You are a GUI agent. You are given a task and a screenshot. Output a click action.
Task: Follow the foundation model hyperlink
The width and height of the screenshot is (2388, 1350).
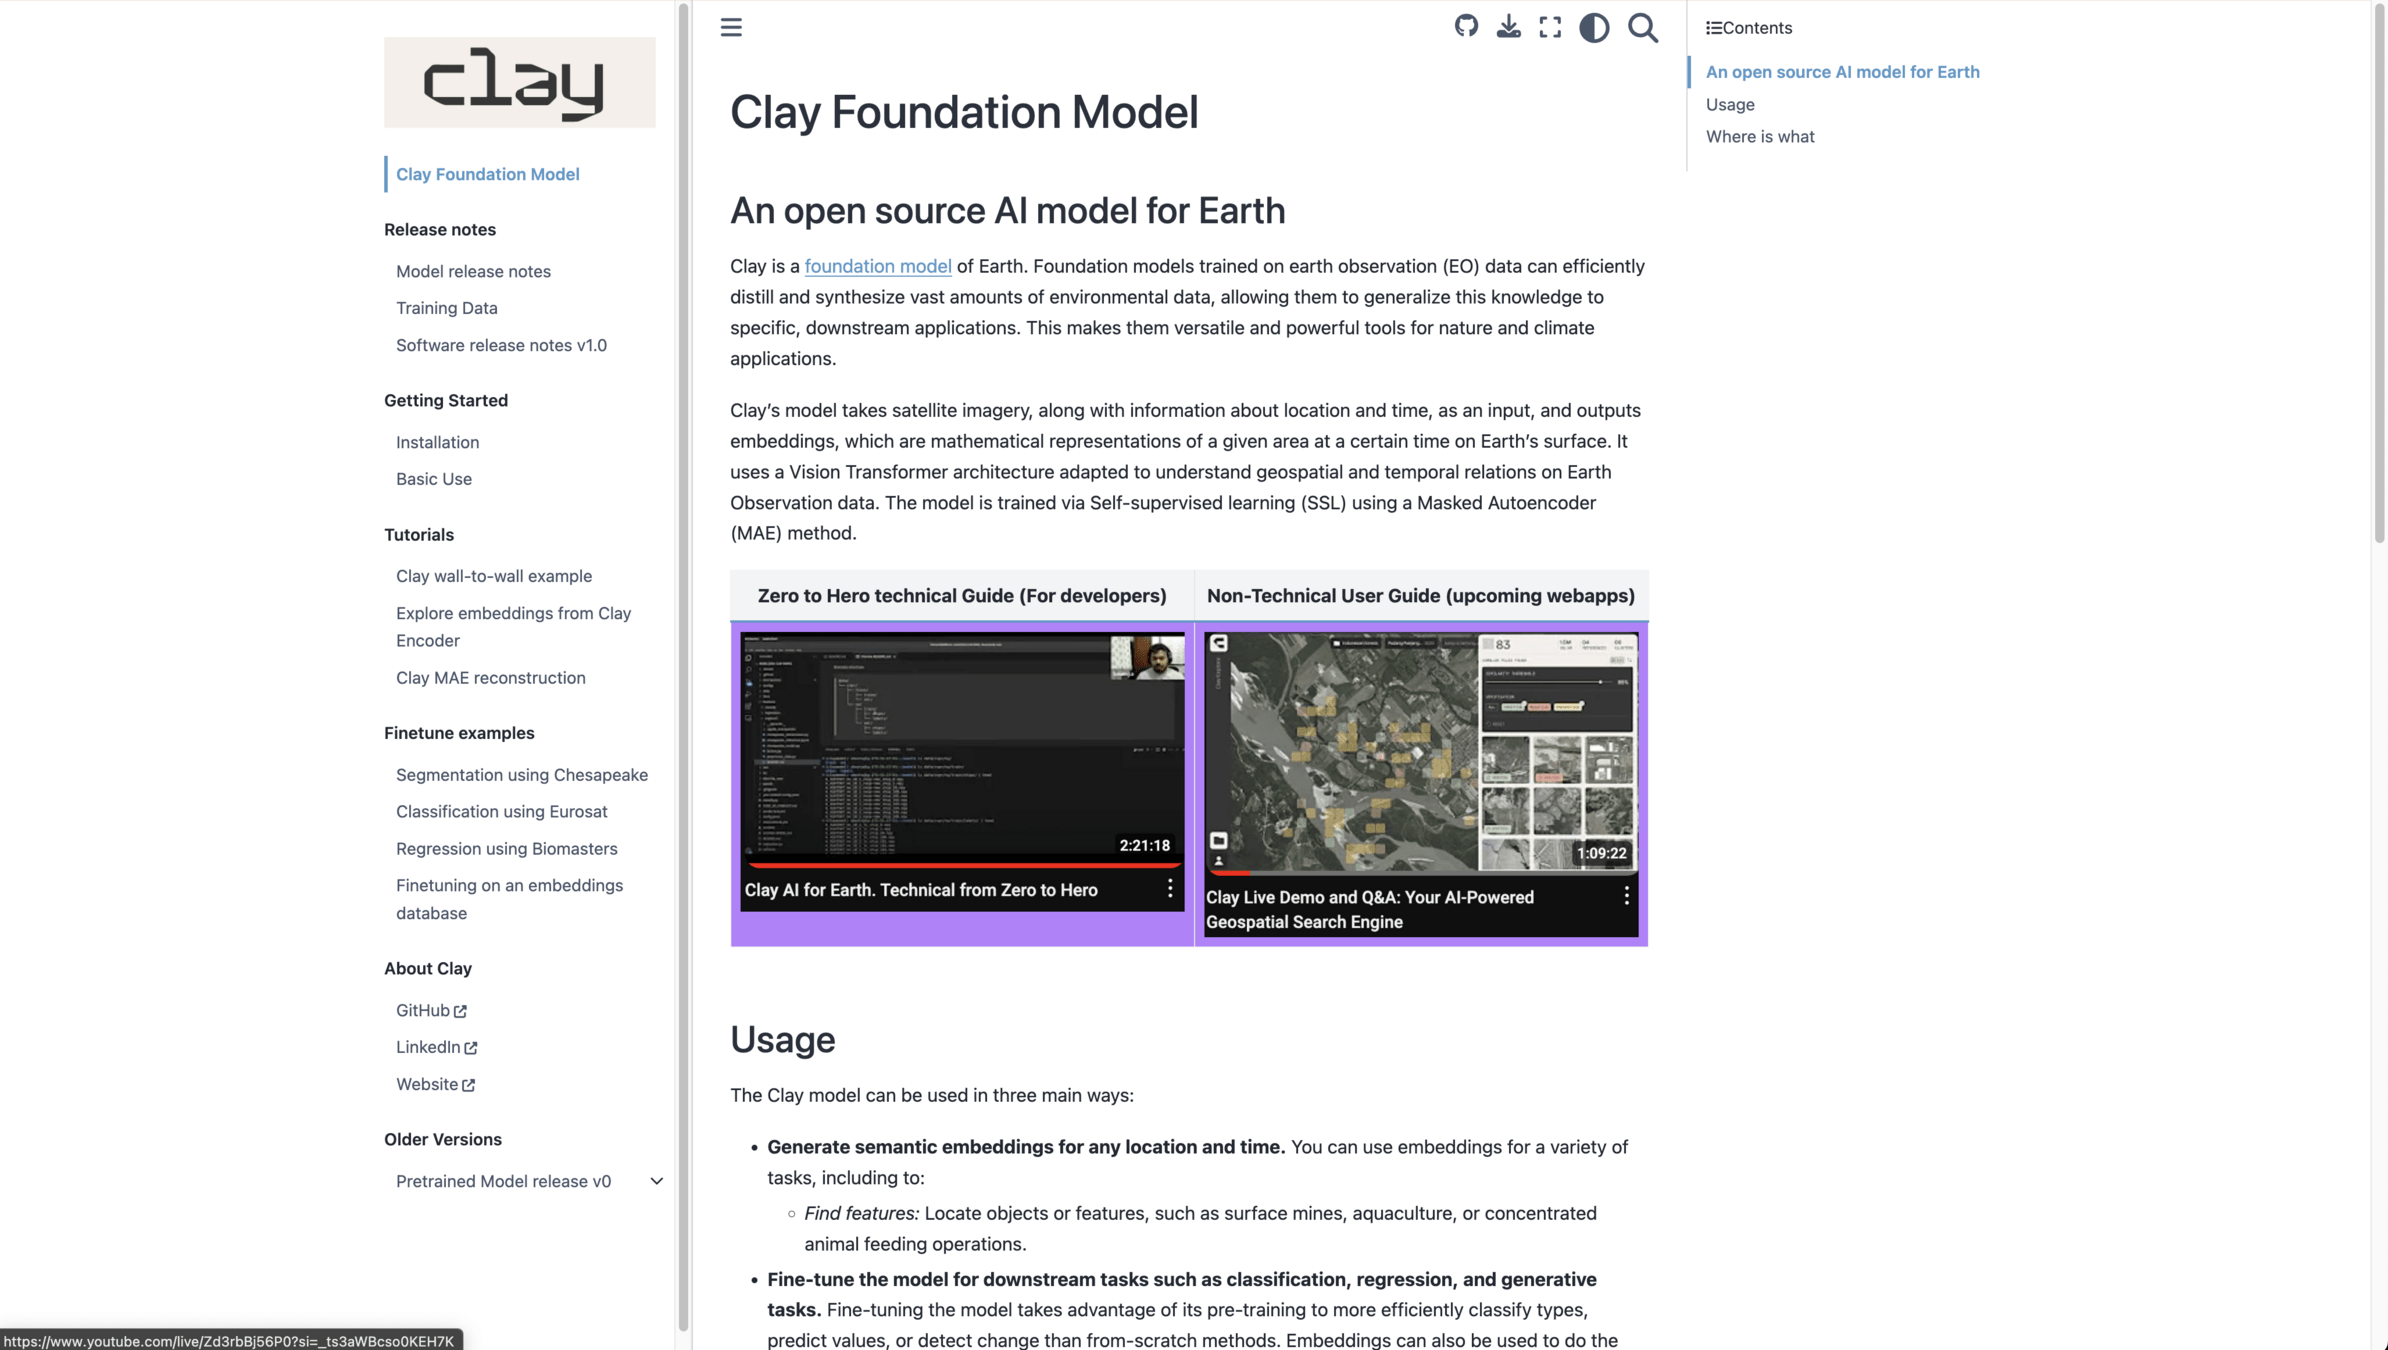877,266
